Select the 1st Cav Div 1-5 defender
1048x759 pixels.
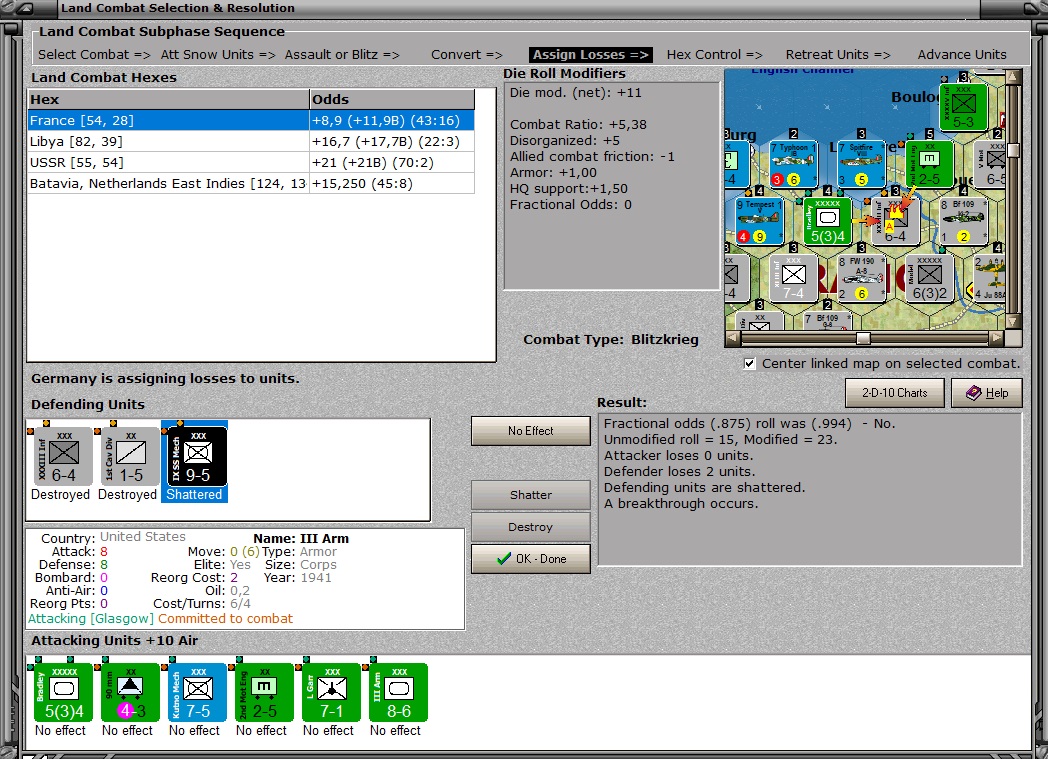pos(128,456)
